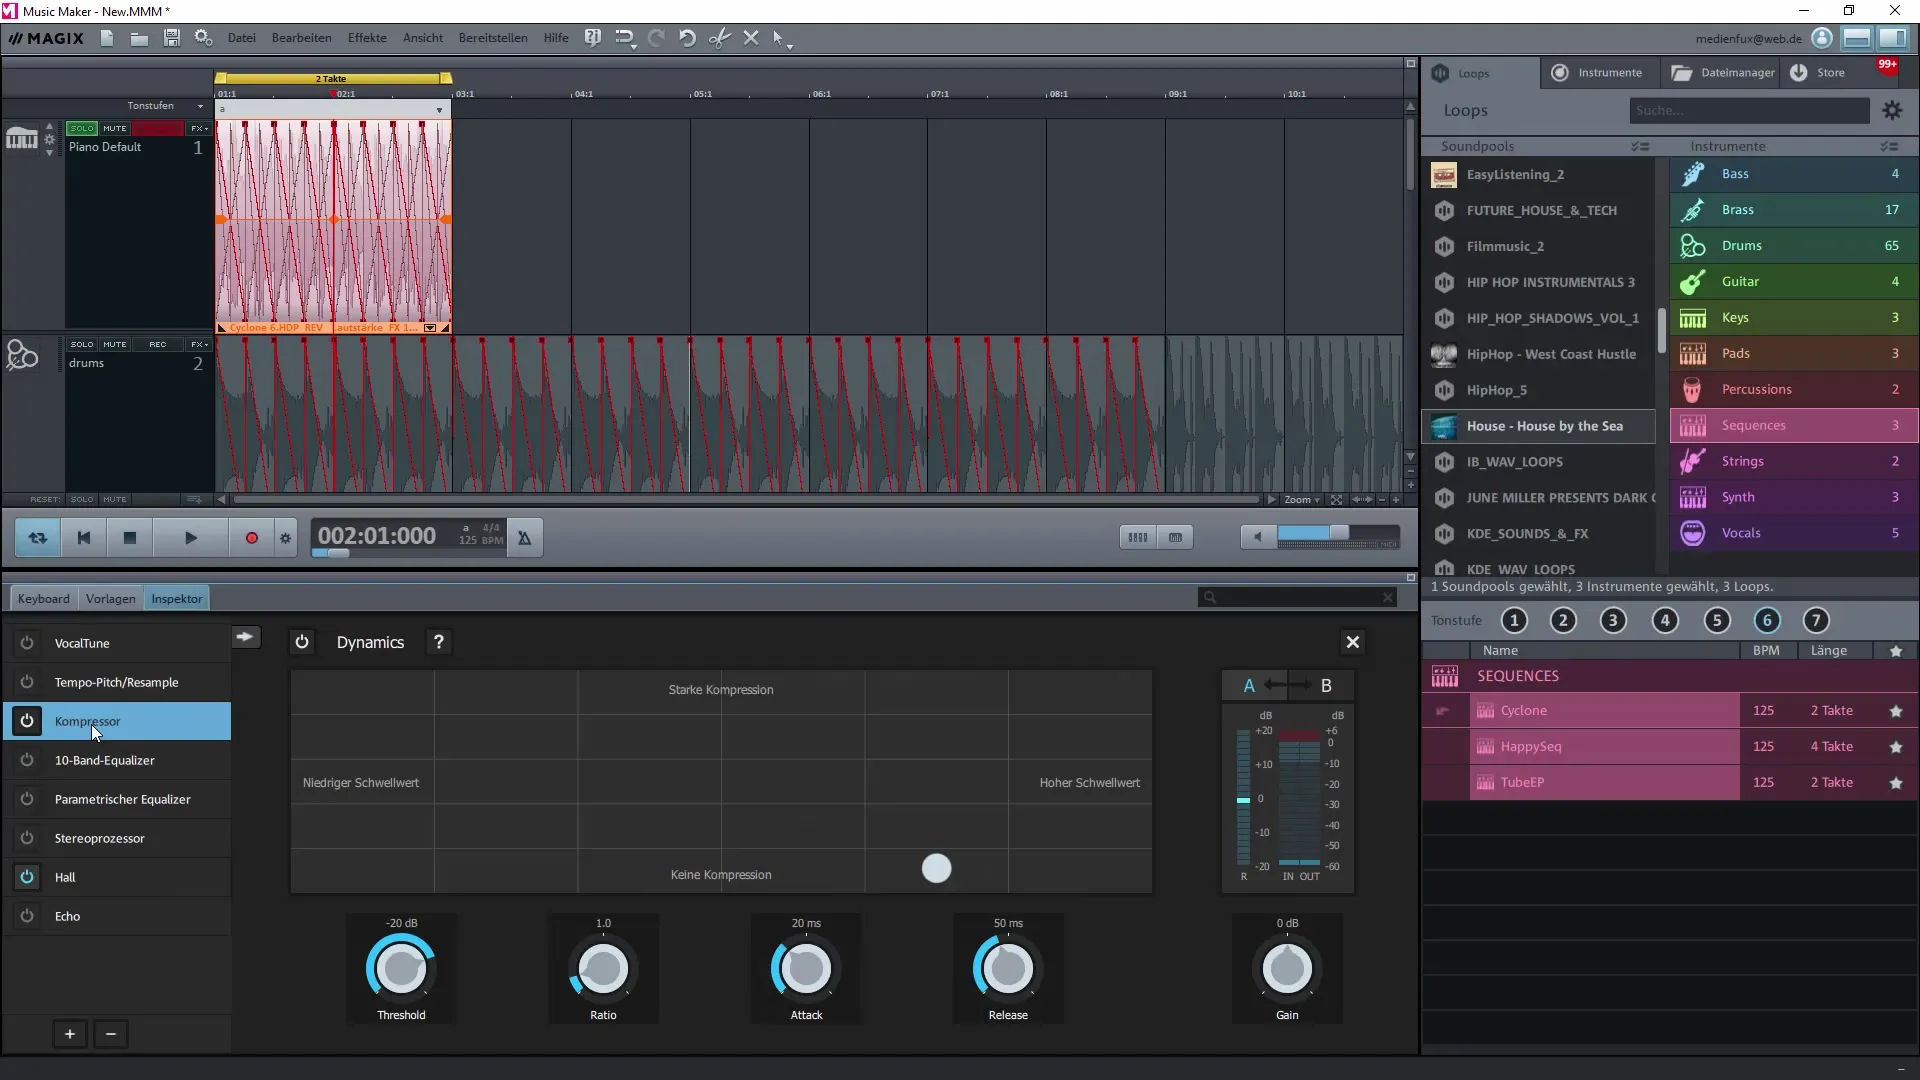Screen dimensions: 1920x1080
Task: Switch to the Vorlagen tab
Action: pos(110,598)
